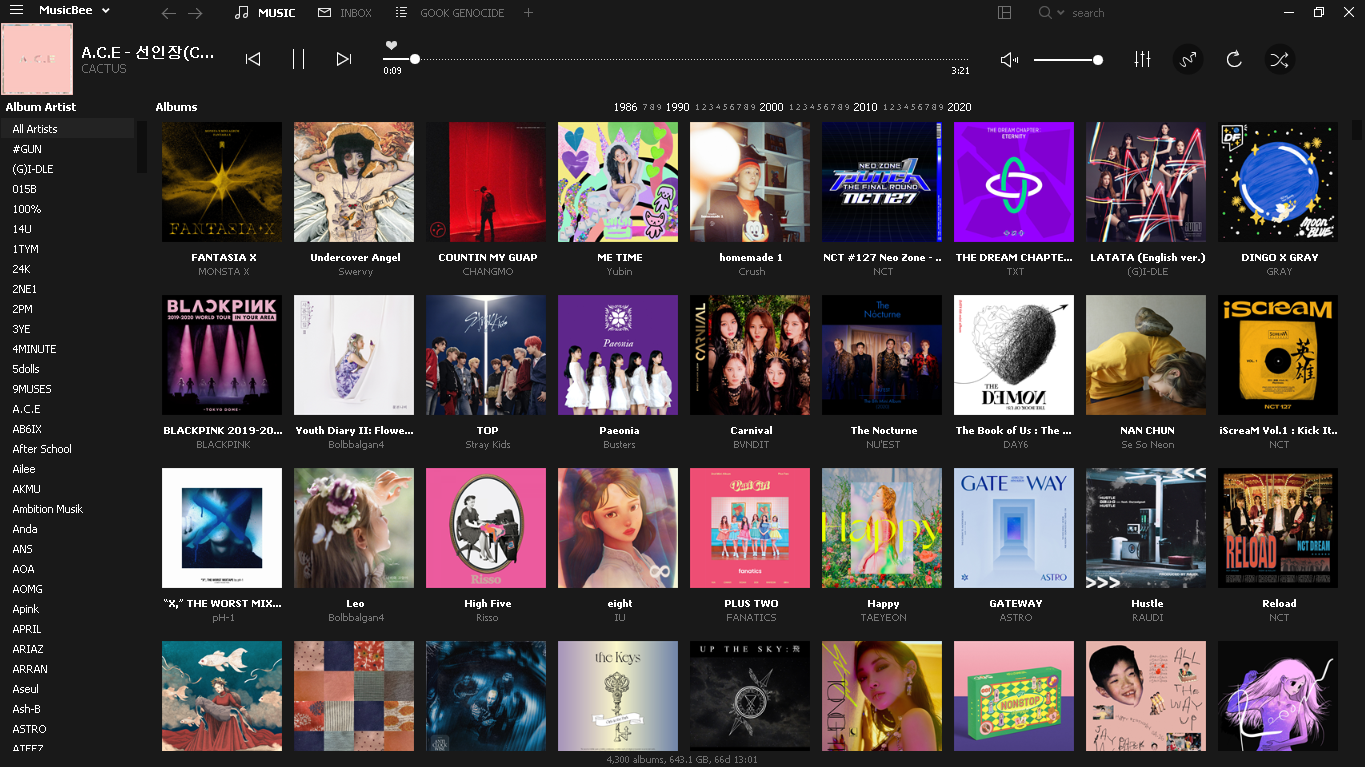Open the DINGO X GRAY album cover
The image size is (1365, 767).
[x=1278, y=182]
